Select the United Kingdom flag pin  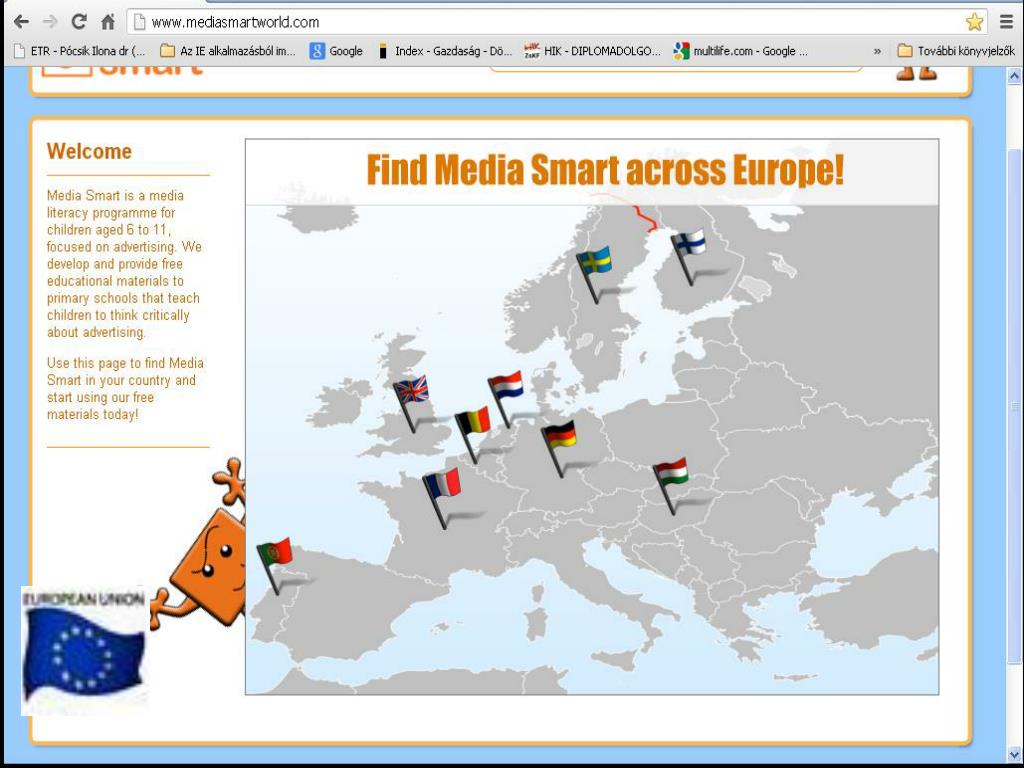tap(411, 404)
